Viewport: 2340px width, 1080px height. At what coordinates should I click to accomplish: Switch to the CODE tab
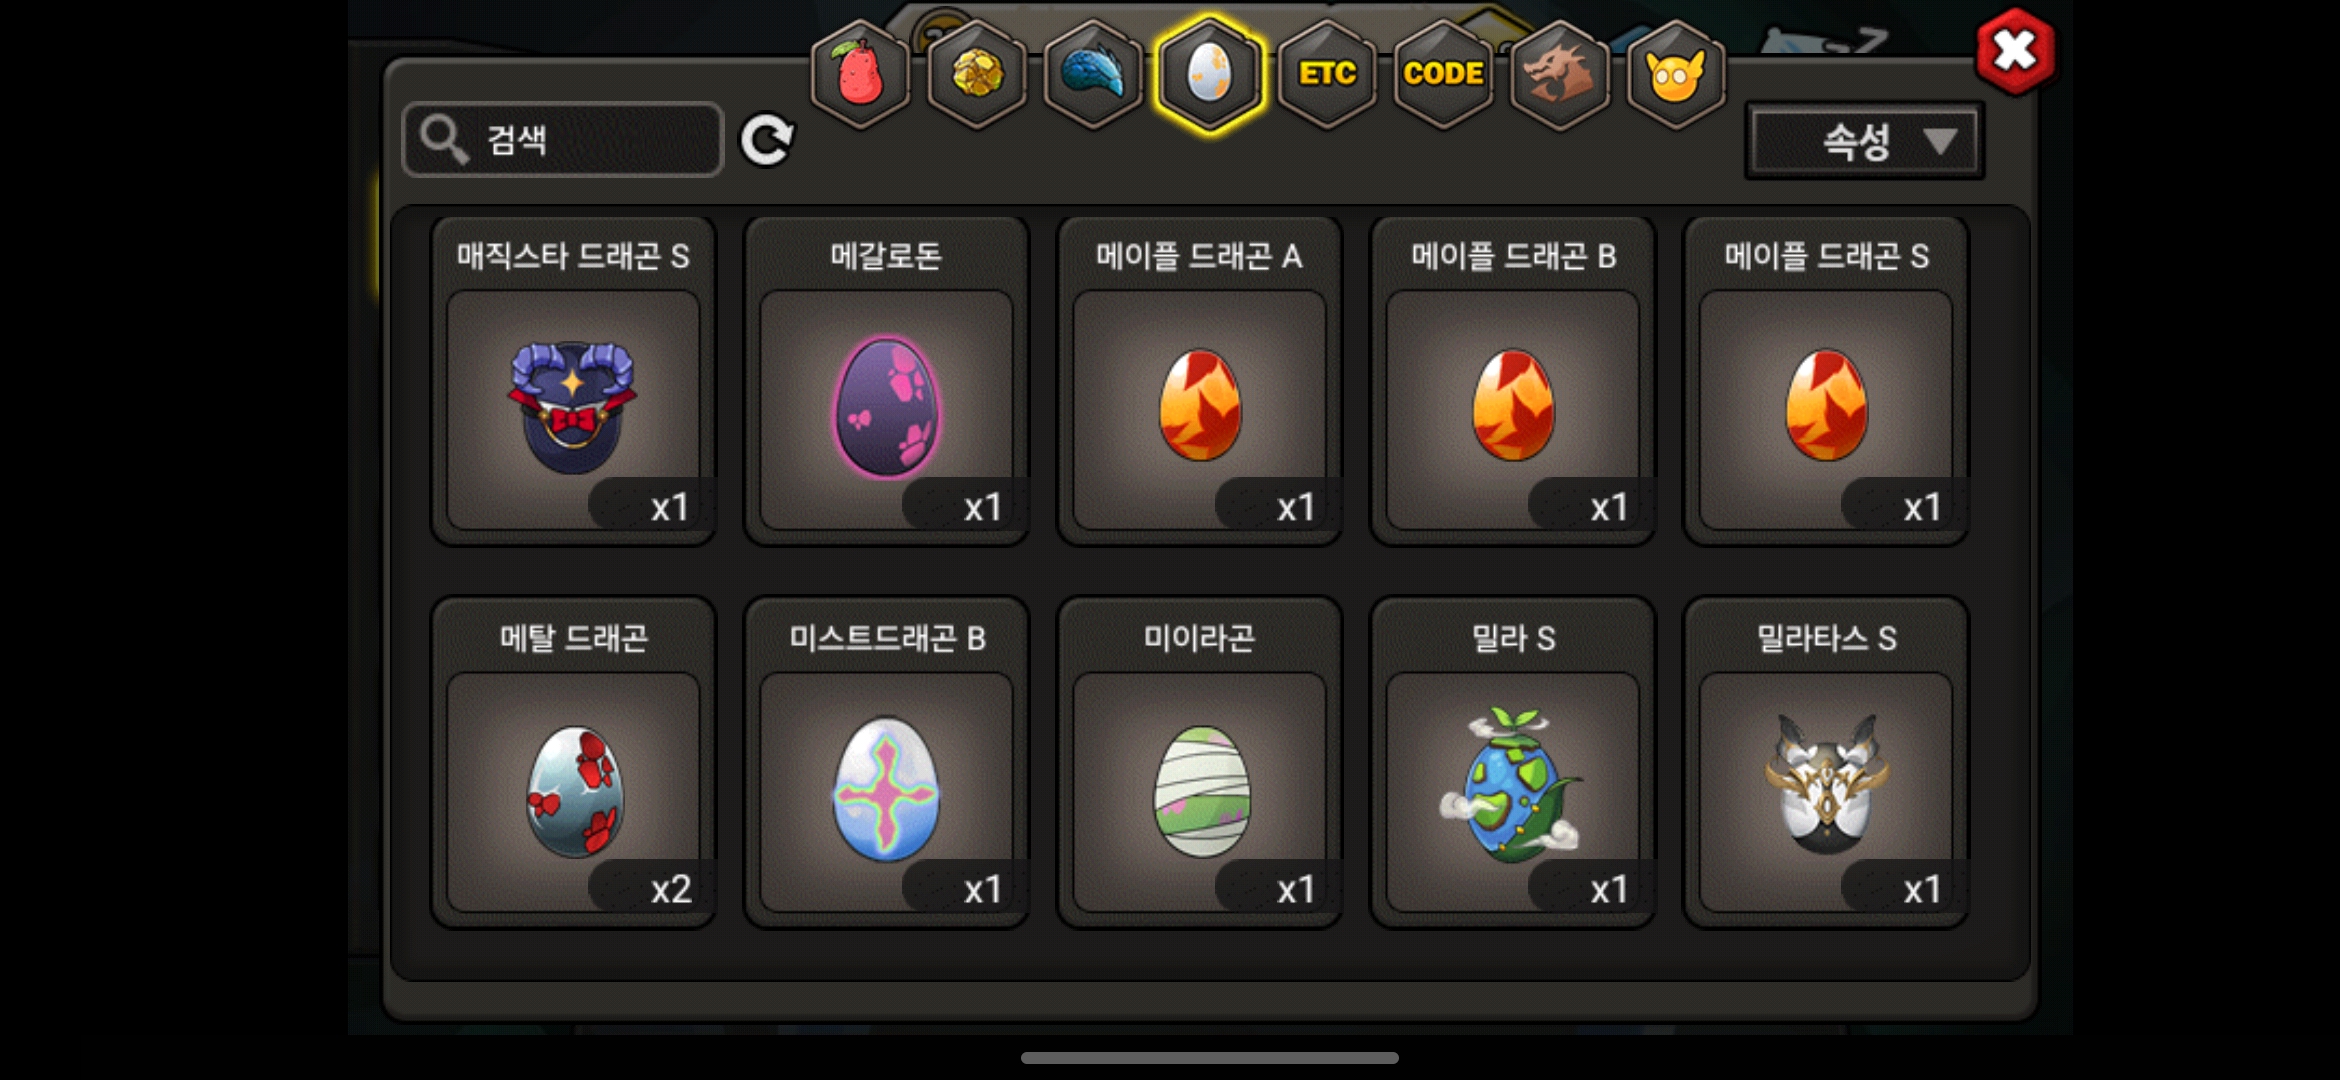coord(1443,74)
